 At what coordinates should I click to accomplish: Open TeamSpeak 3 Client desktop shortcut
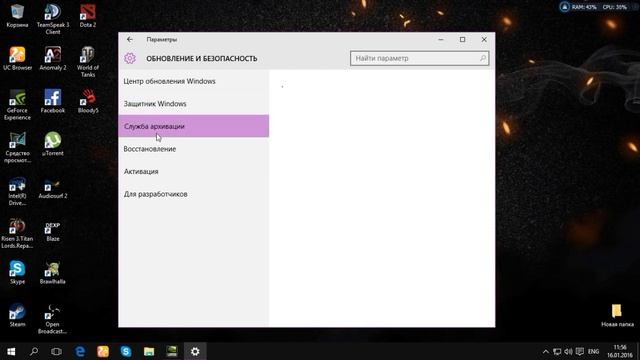53,19
